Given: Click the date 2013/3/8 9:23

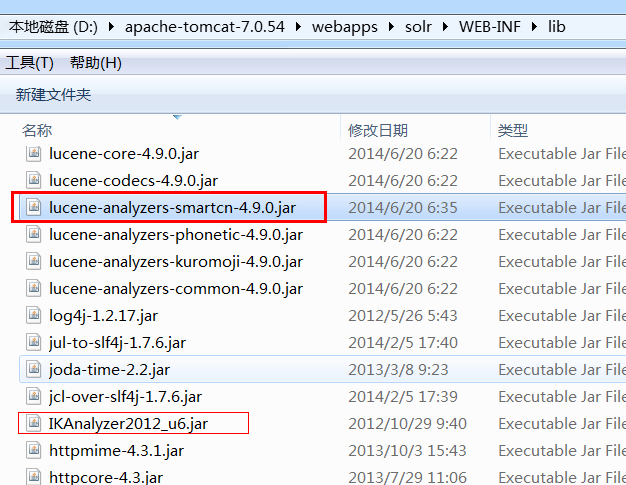Looking at the screenshot, I should pos(398,370).
